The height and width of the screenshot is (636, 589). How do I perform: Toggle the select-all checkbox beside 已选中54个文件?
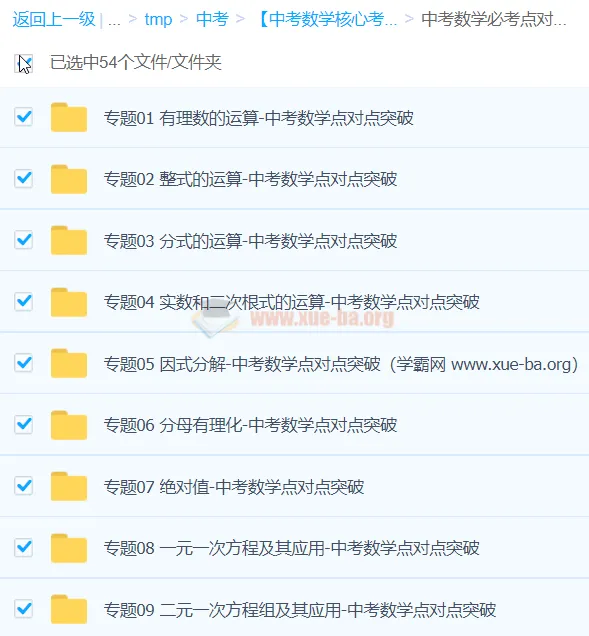click(24, 63)
